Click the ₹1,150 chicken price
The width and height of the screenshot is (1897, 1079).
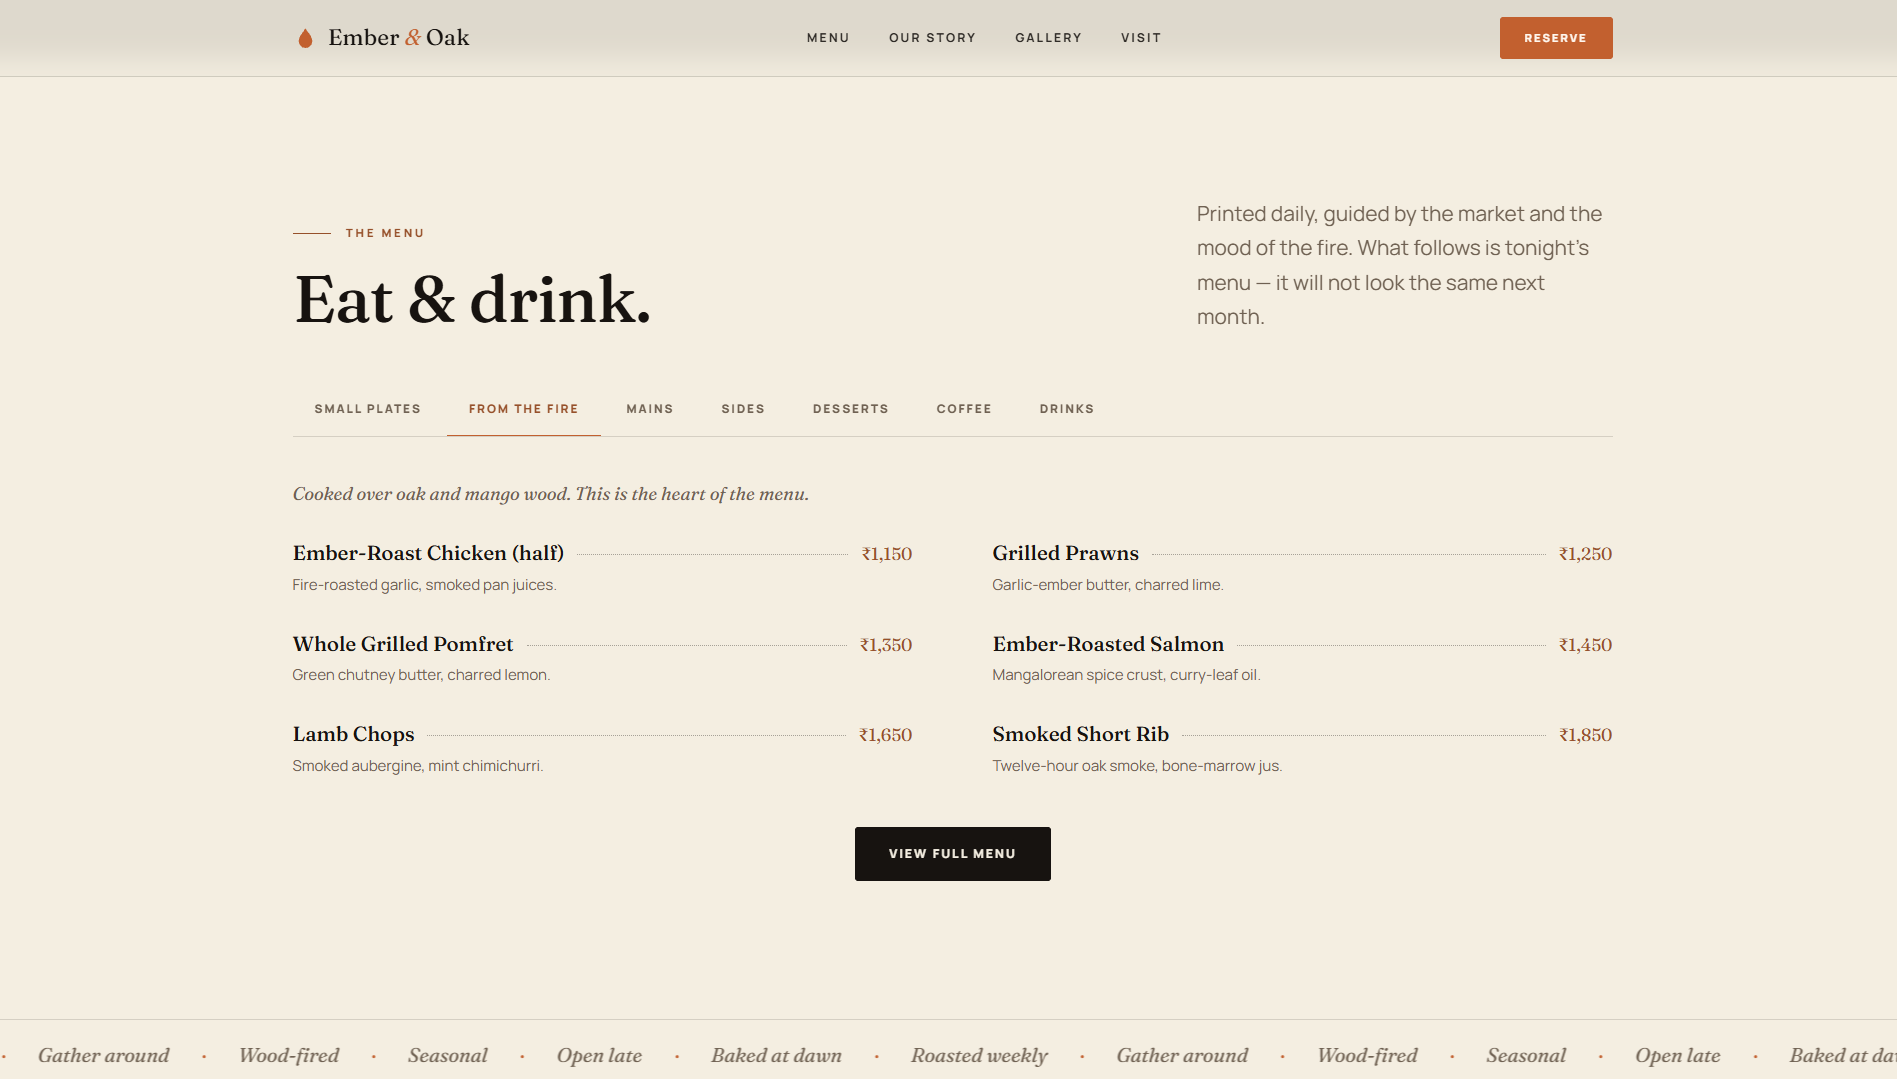point(887,554)
